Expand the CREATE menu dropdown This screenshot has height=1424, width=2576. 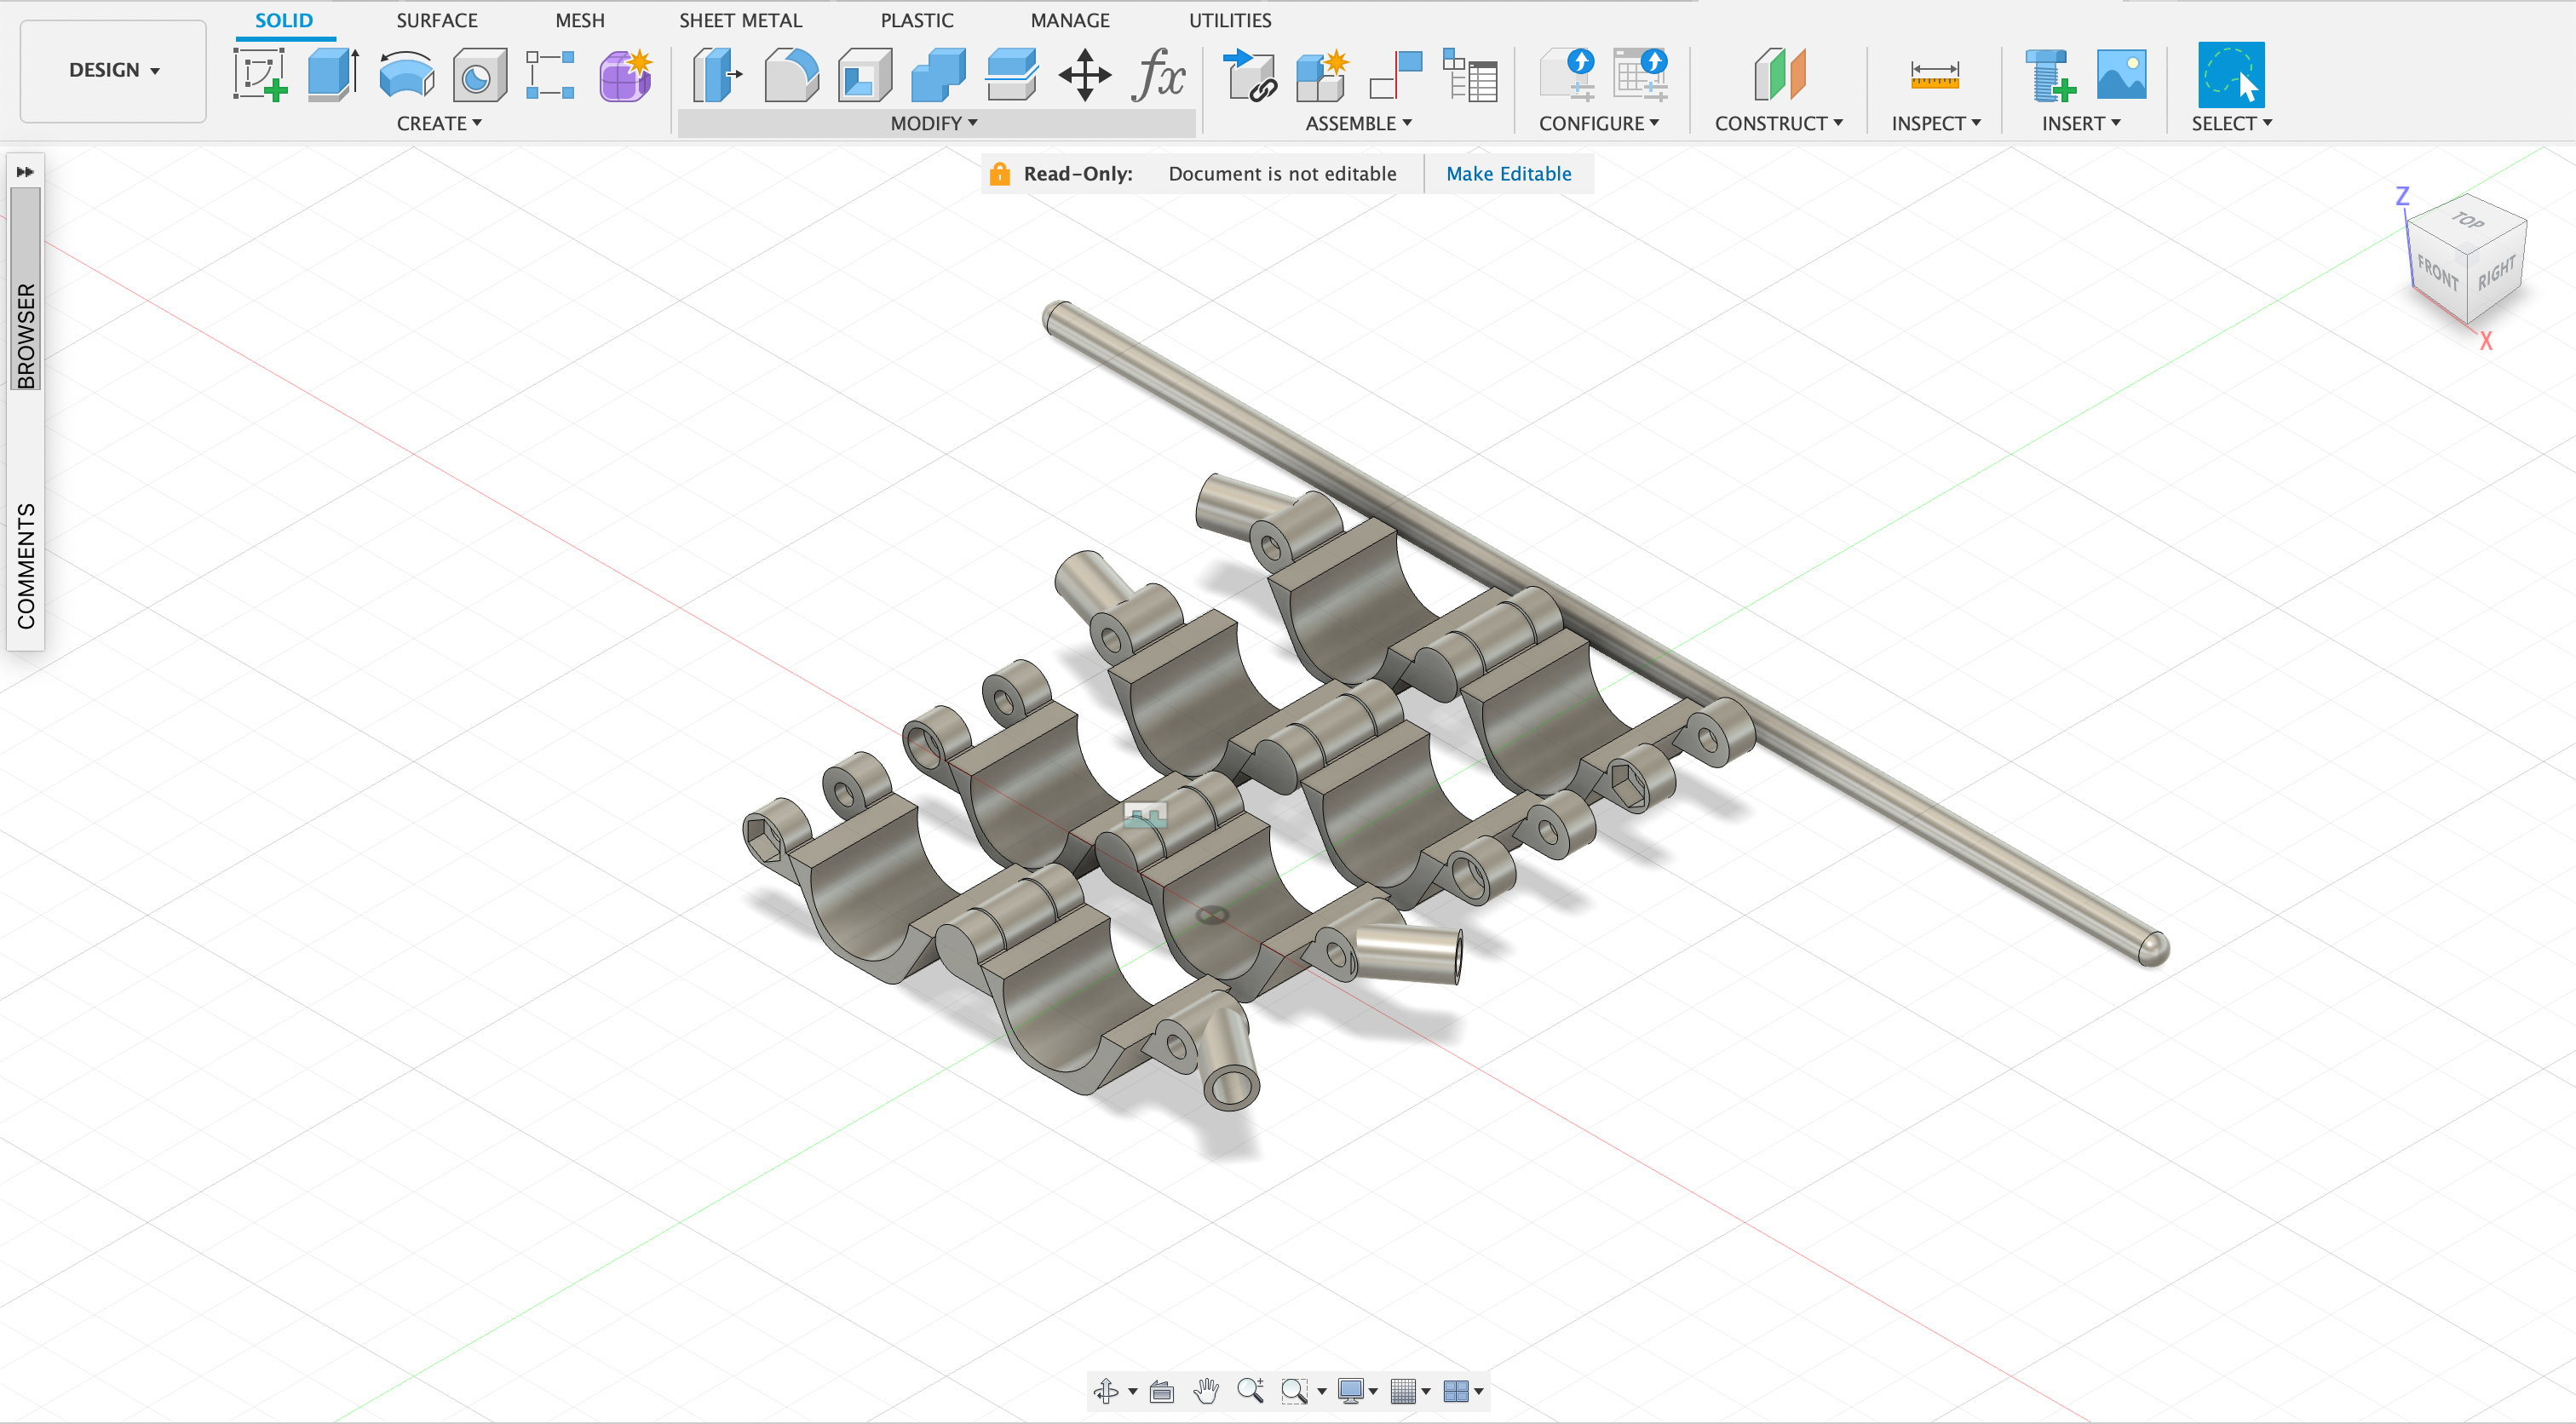point(439,123)
